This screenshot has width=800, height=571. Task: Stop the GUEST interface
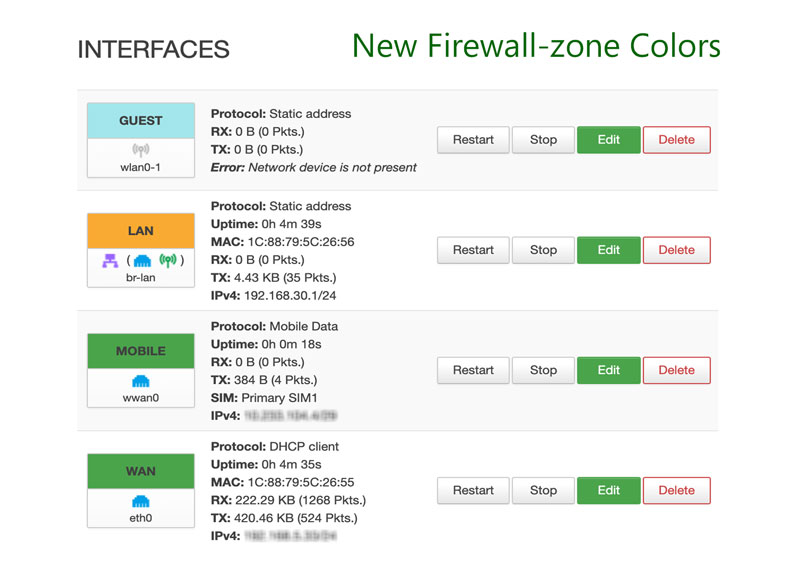(543, 140)
